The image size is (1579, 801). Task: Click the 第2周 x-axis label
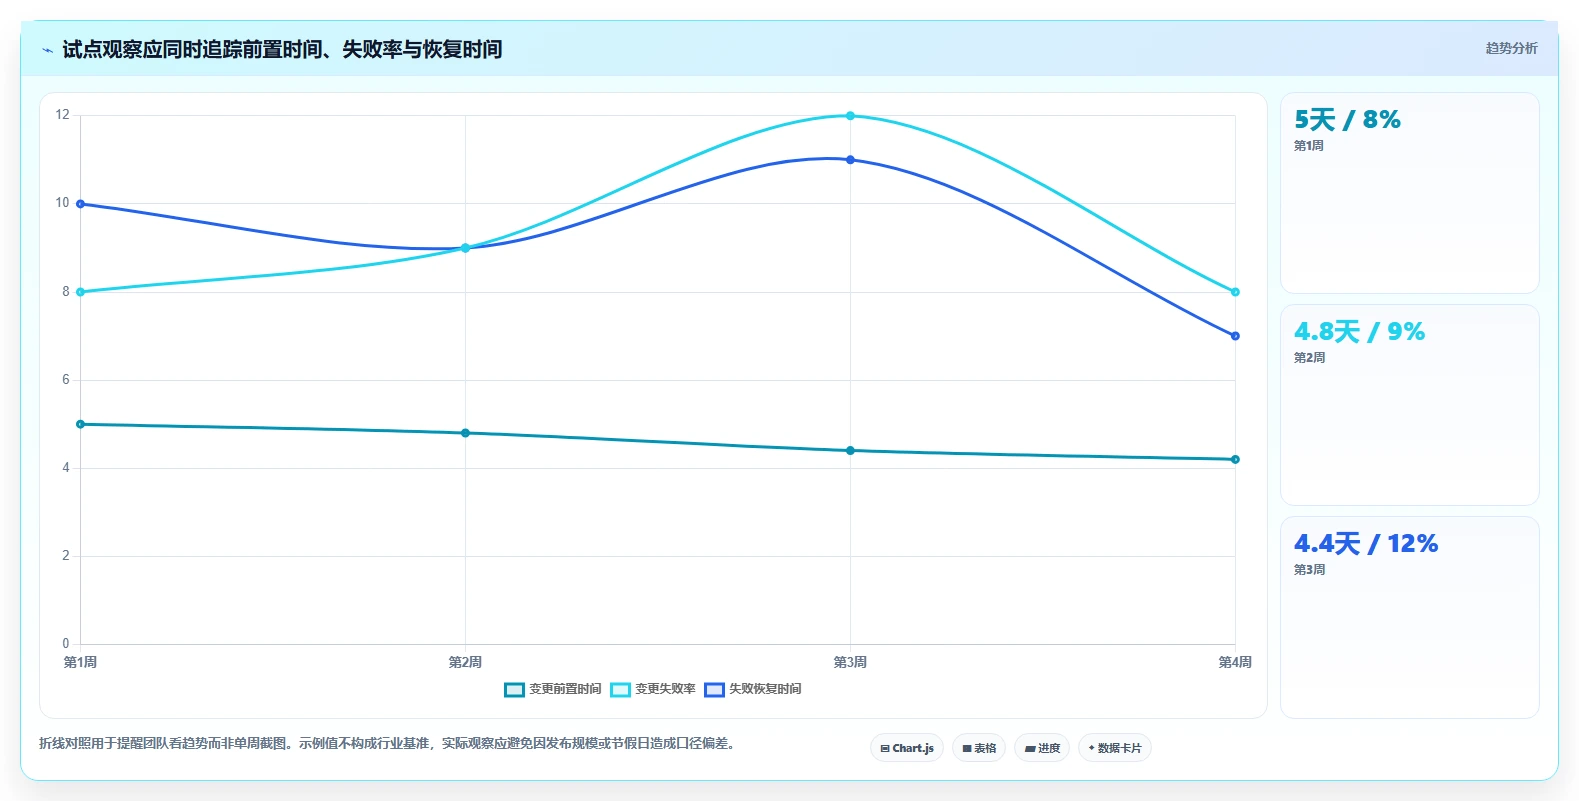[x=465, y=662]
